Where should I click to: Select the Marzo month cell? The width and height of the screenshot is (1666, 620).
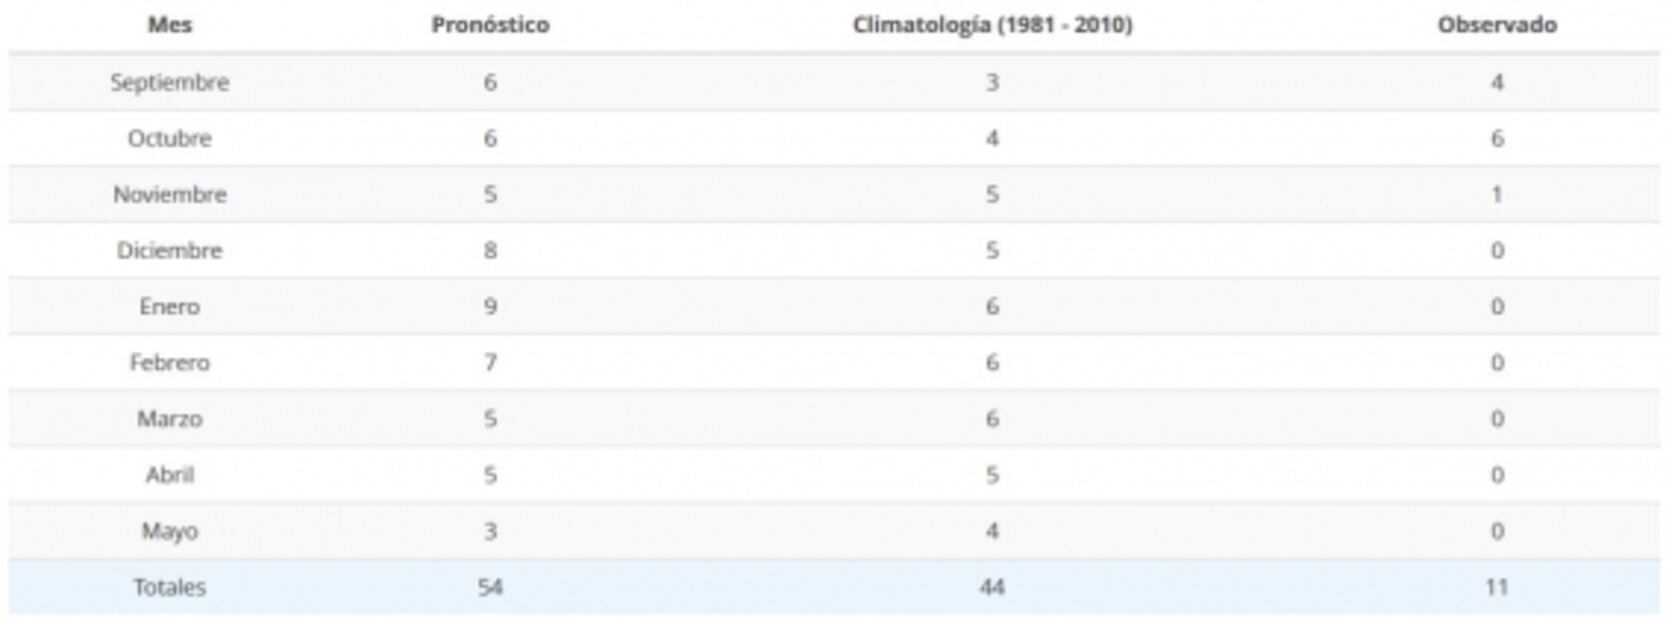(x=169, y=418)
